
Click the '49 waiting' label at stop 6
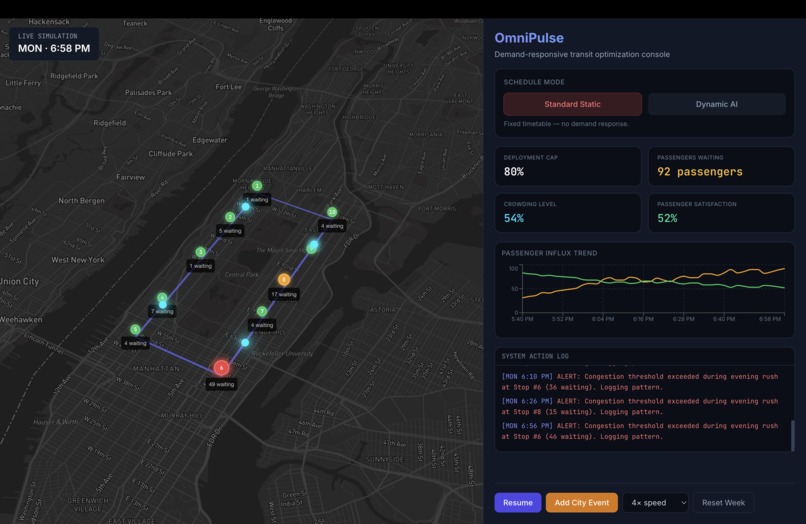pyautogui.click(x=222, y=384)
